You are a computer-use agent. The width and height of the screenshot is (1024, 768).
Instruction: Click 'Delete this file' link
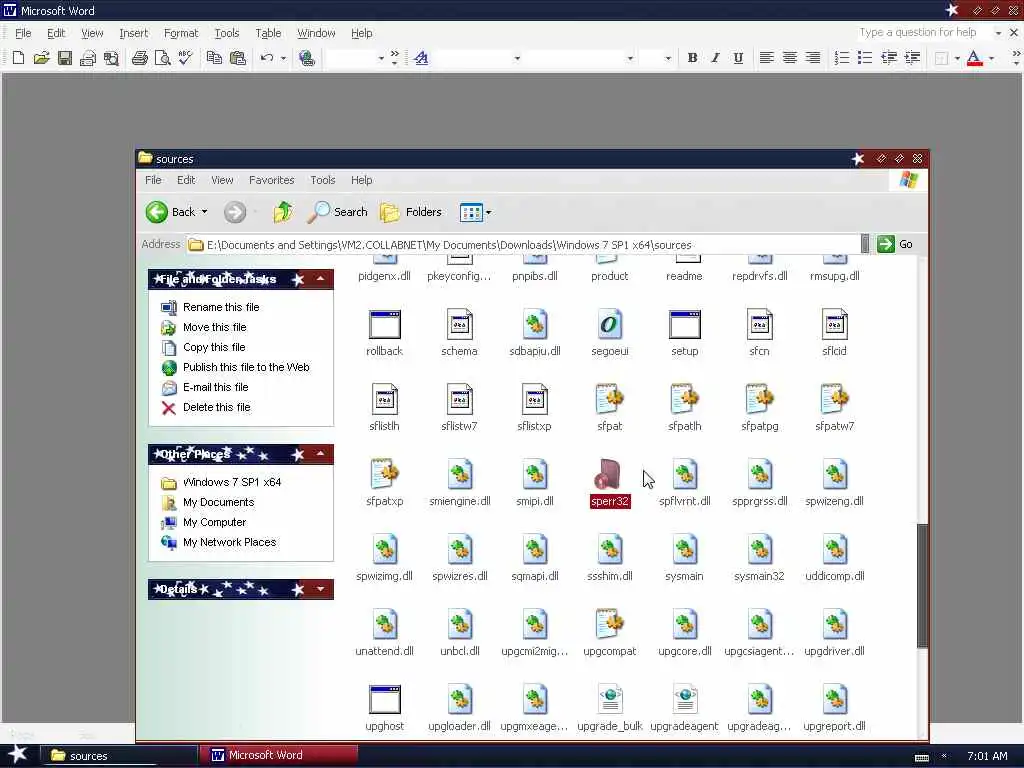216,408
